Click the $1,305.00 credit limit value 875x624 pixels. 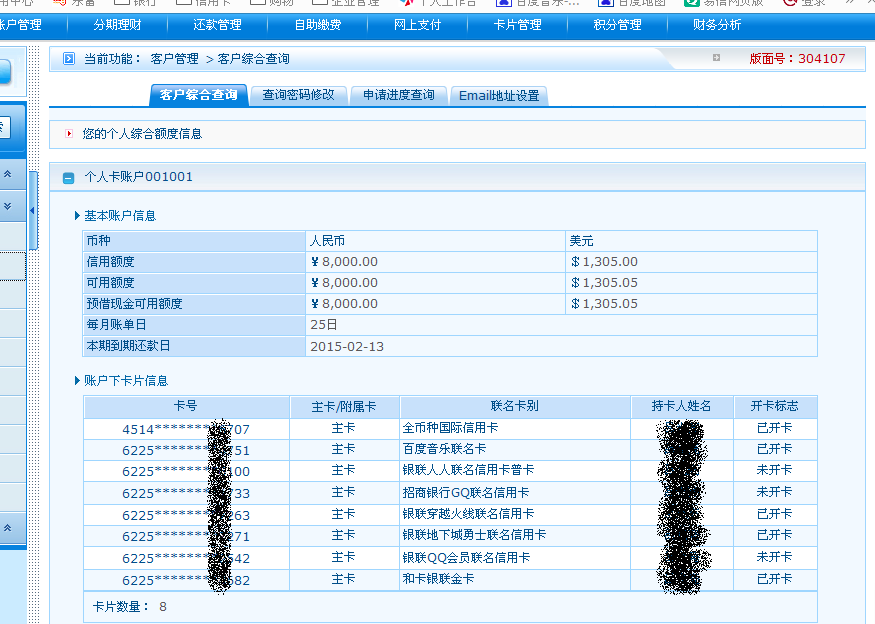pos(604,262)
